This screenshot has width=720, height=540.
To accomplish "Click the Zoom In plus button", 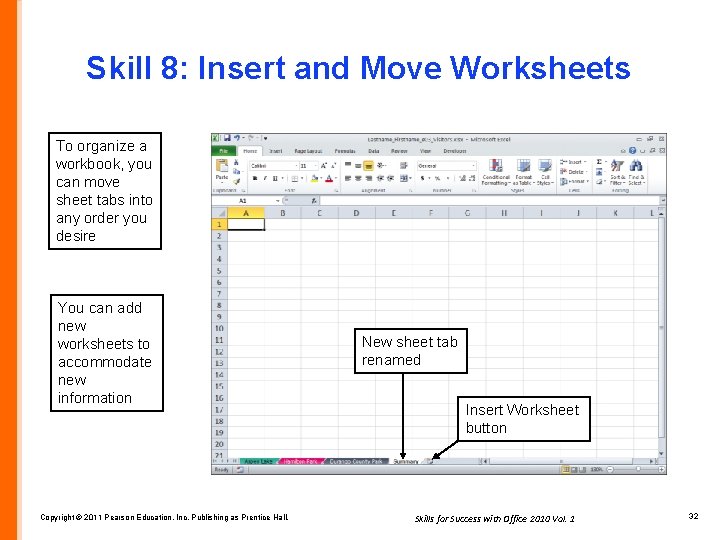I will [661, 469].
